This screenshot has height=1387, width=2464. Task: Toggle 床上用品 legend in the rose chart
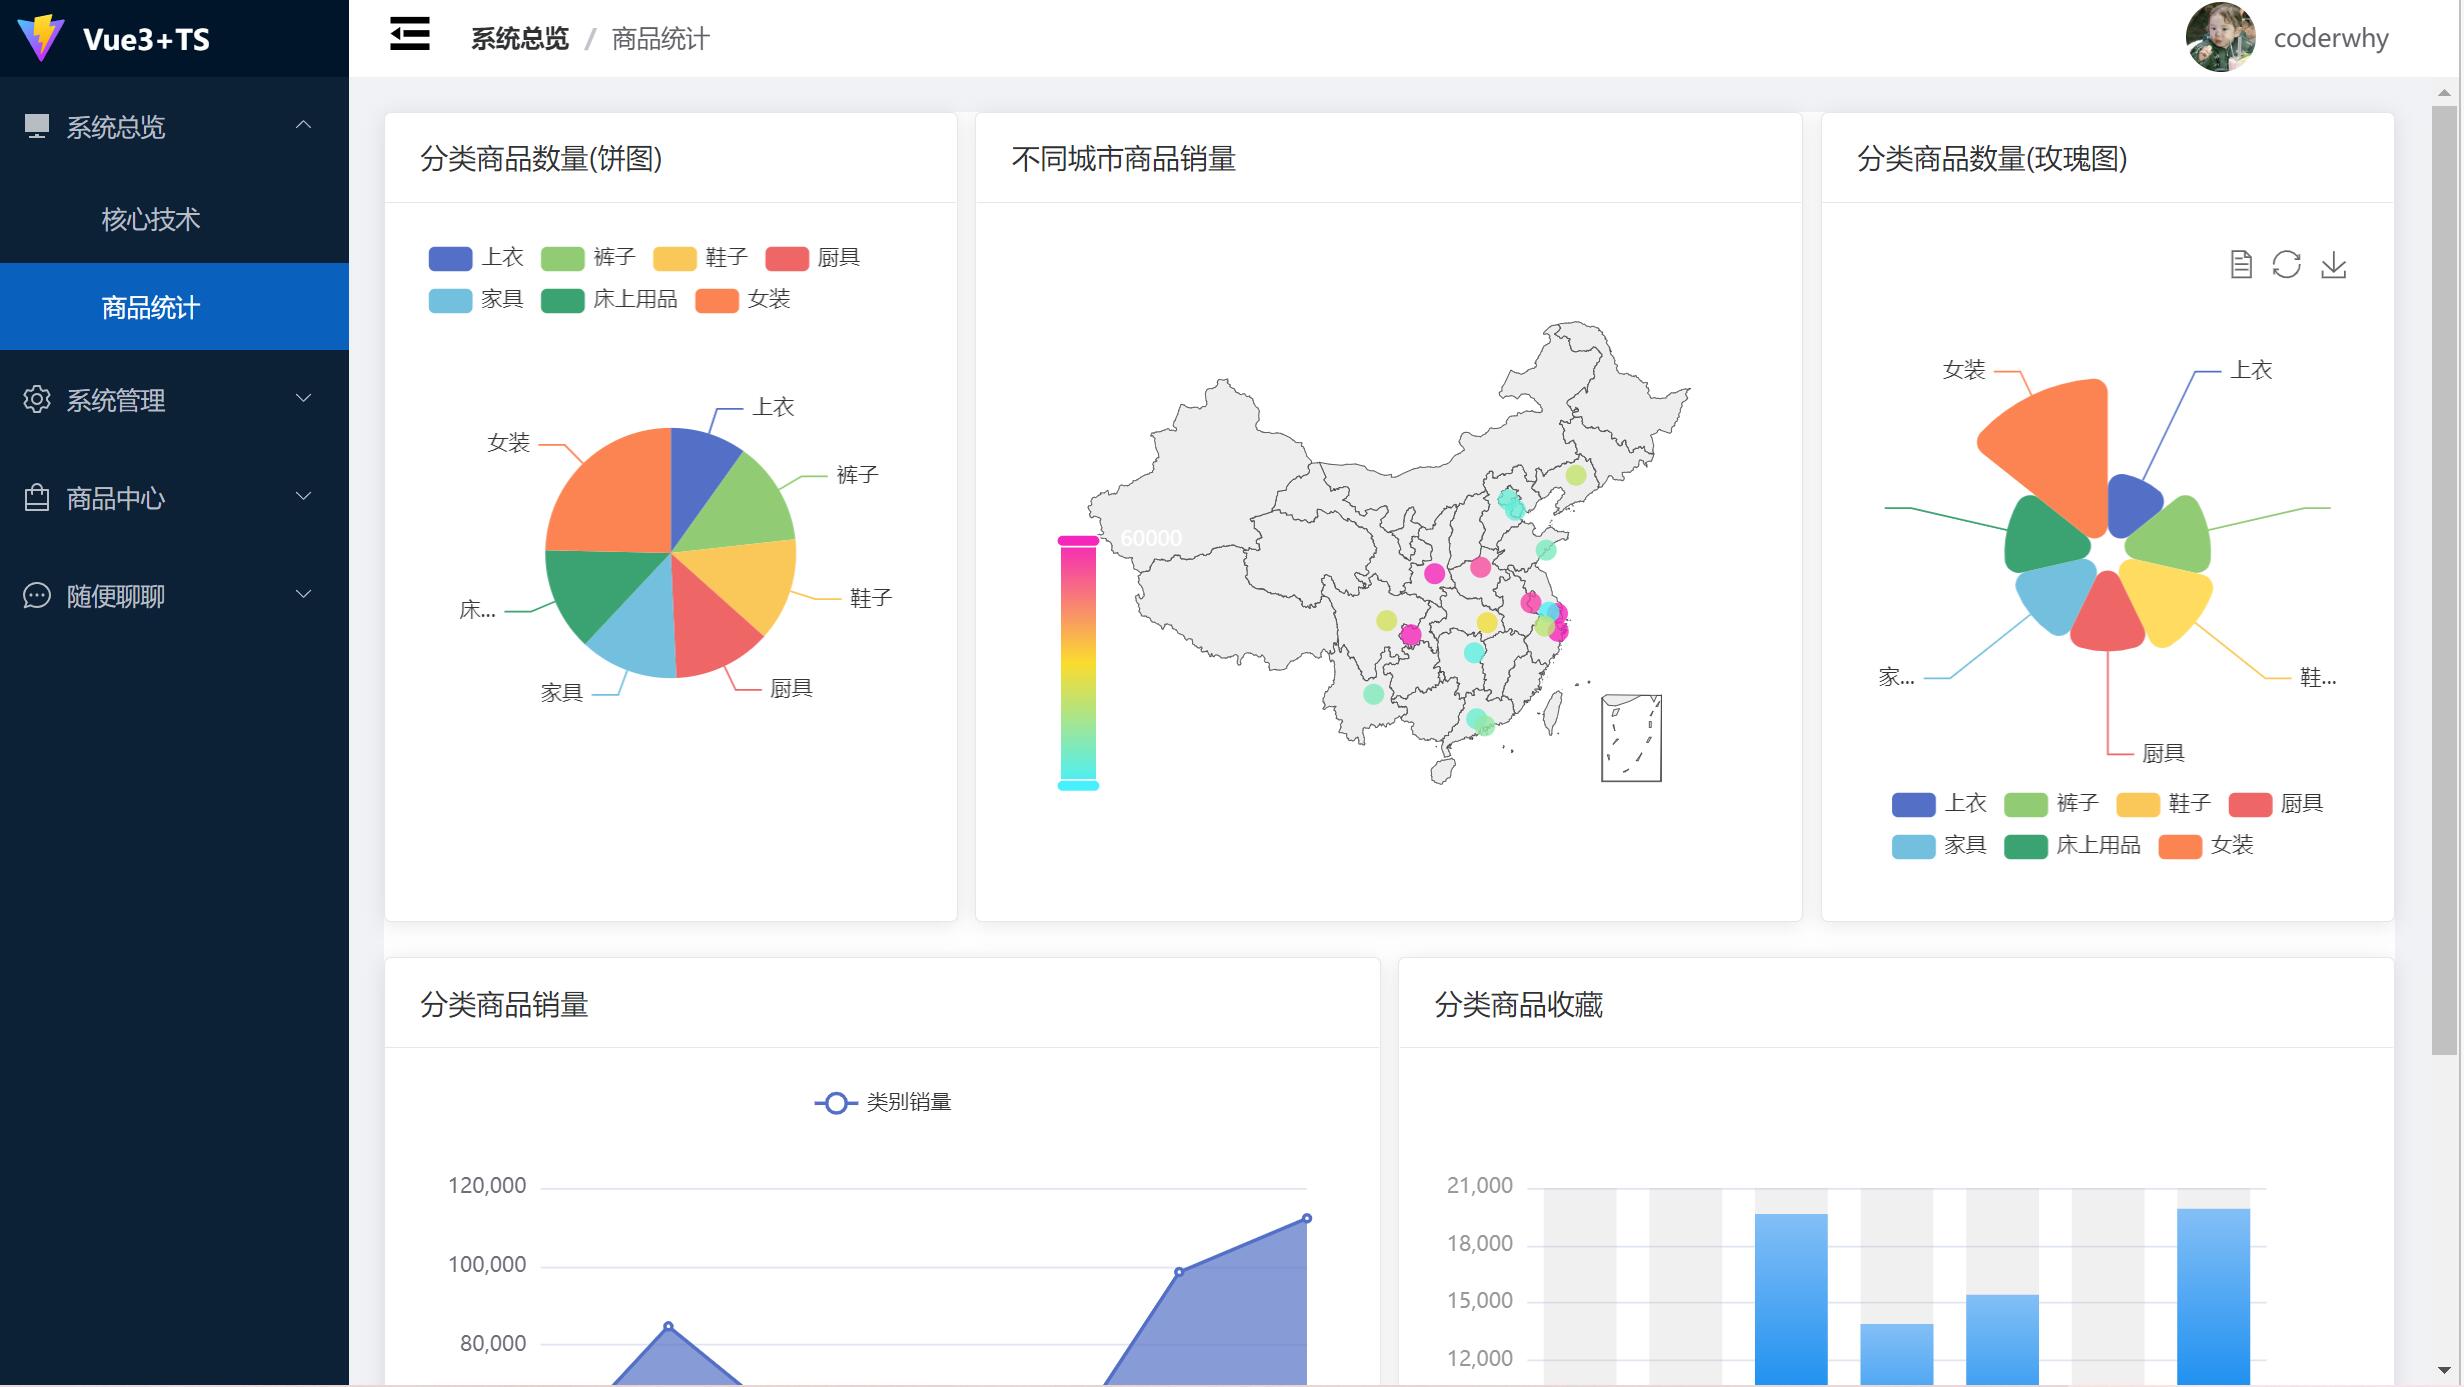pyautogui.click(x=2026, y=847)
